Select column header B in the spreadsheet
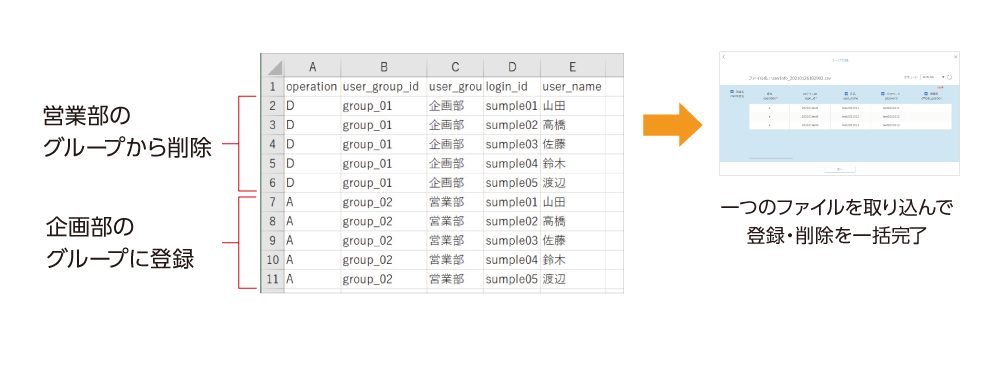Viewport: 1000px width, 371px height. (383, 67)
